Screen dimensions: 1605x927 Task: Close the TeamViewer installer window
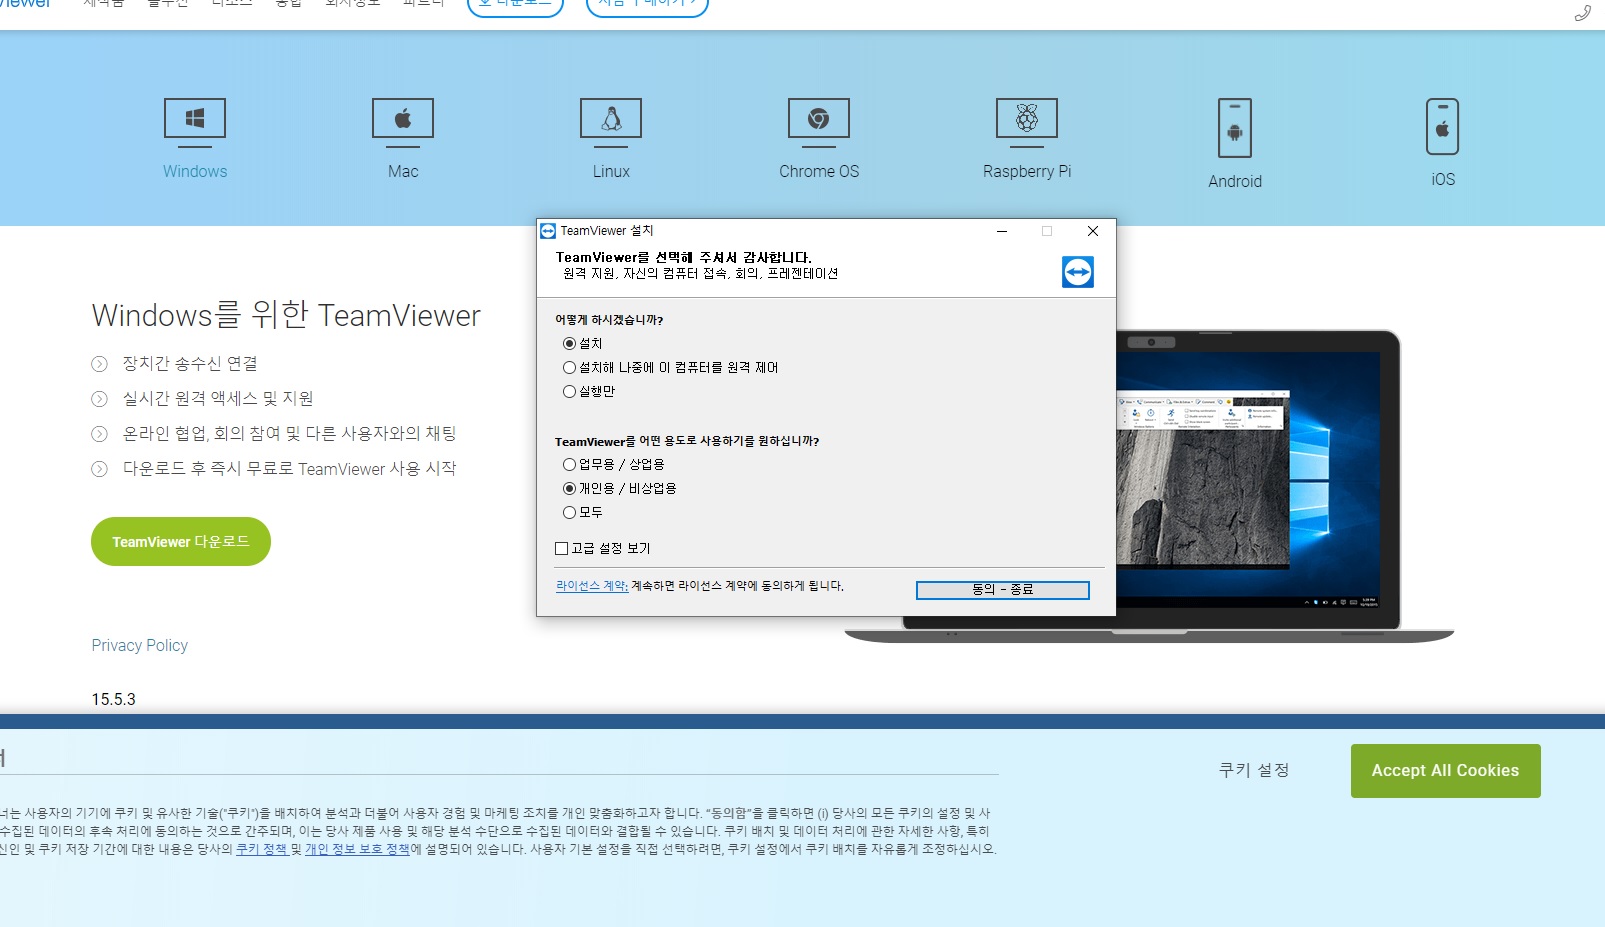click(x=1093, y=231)
